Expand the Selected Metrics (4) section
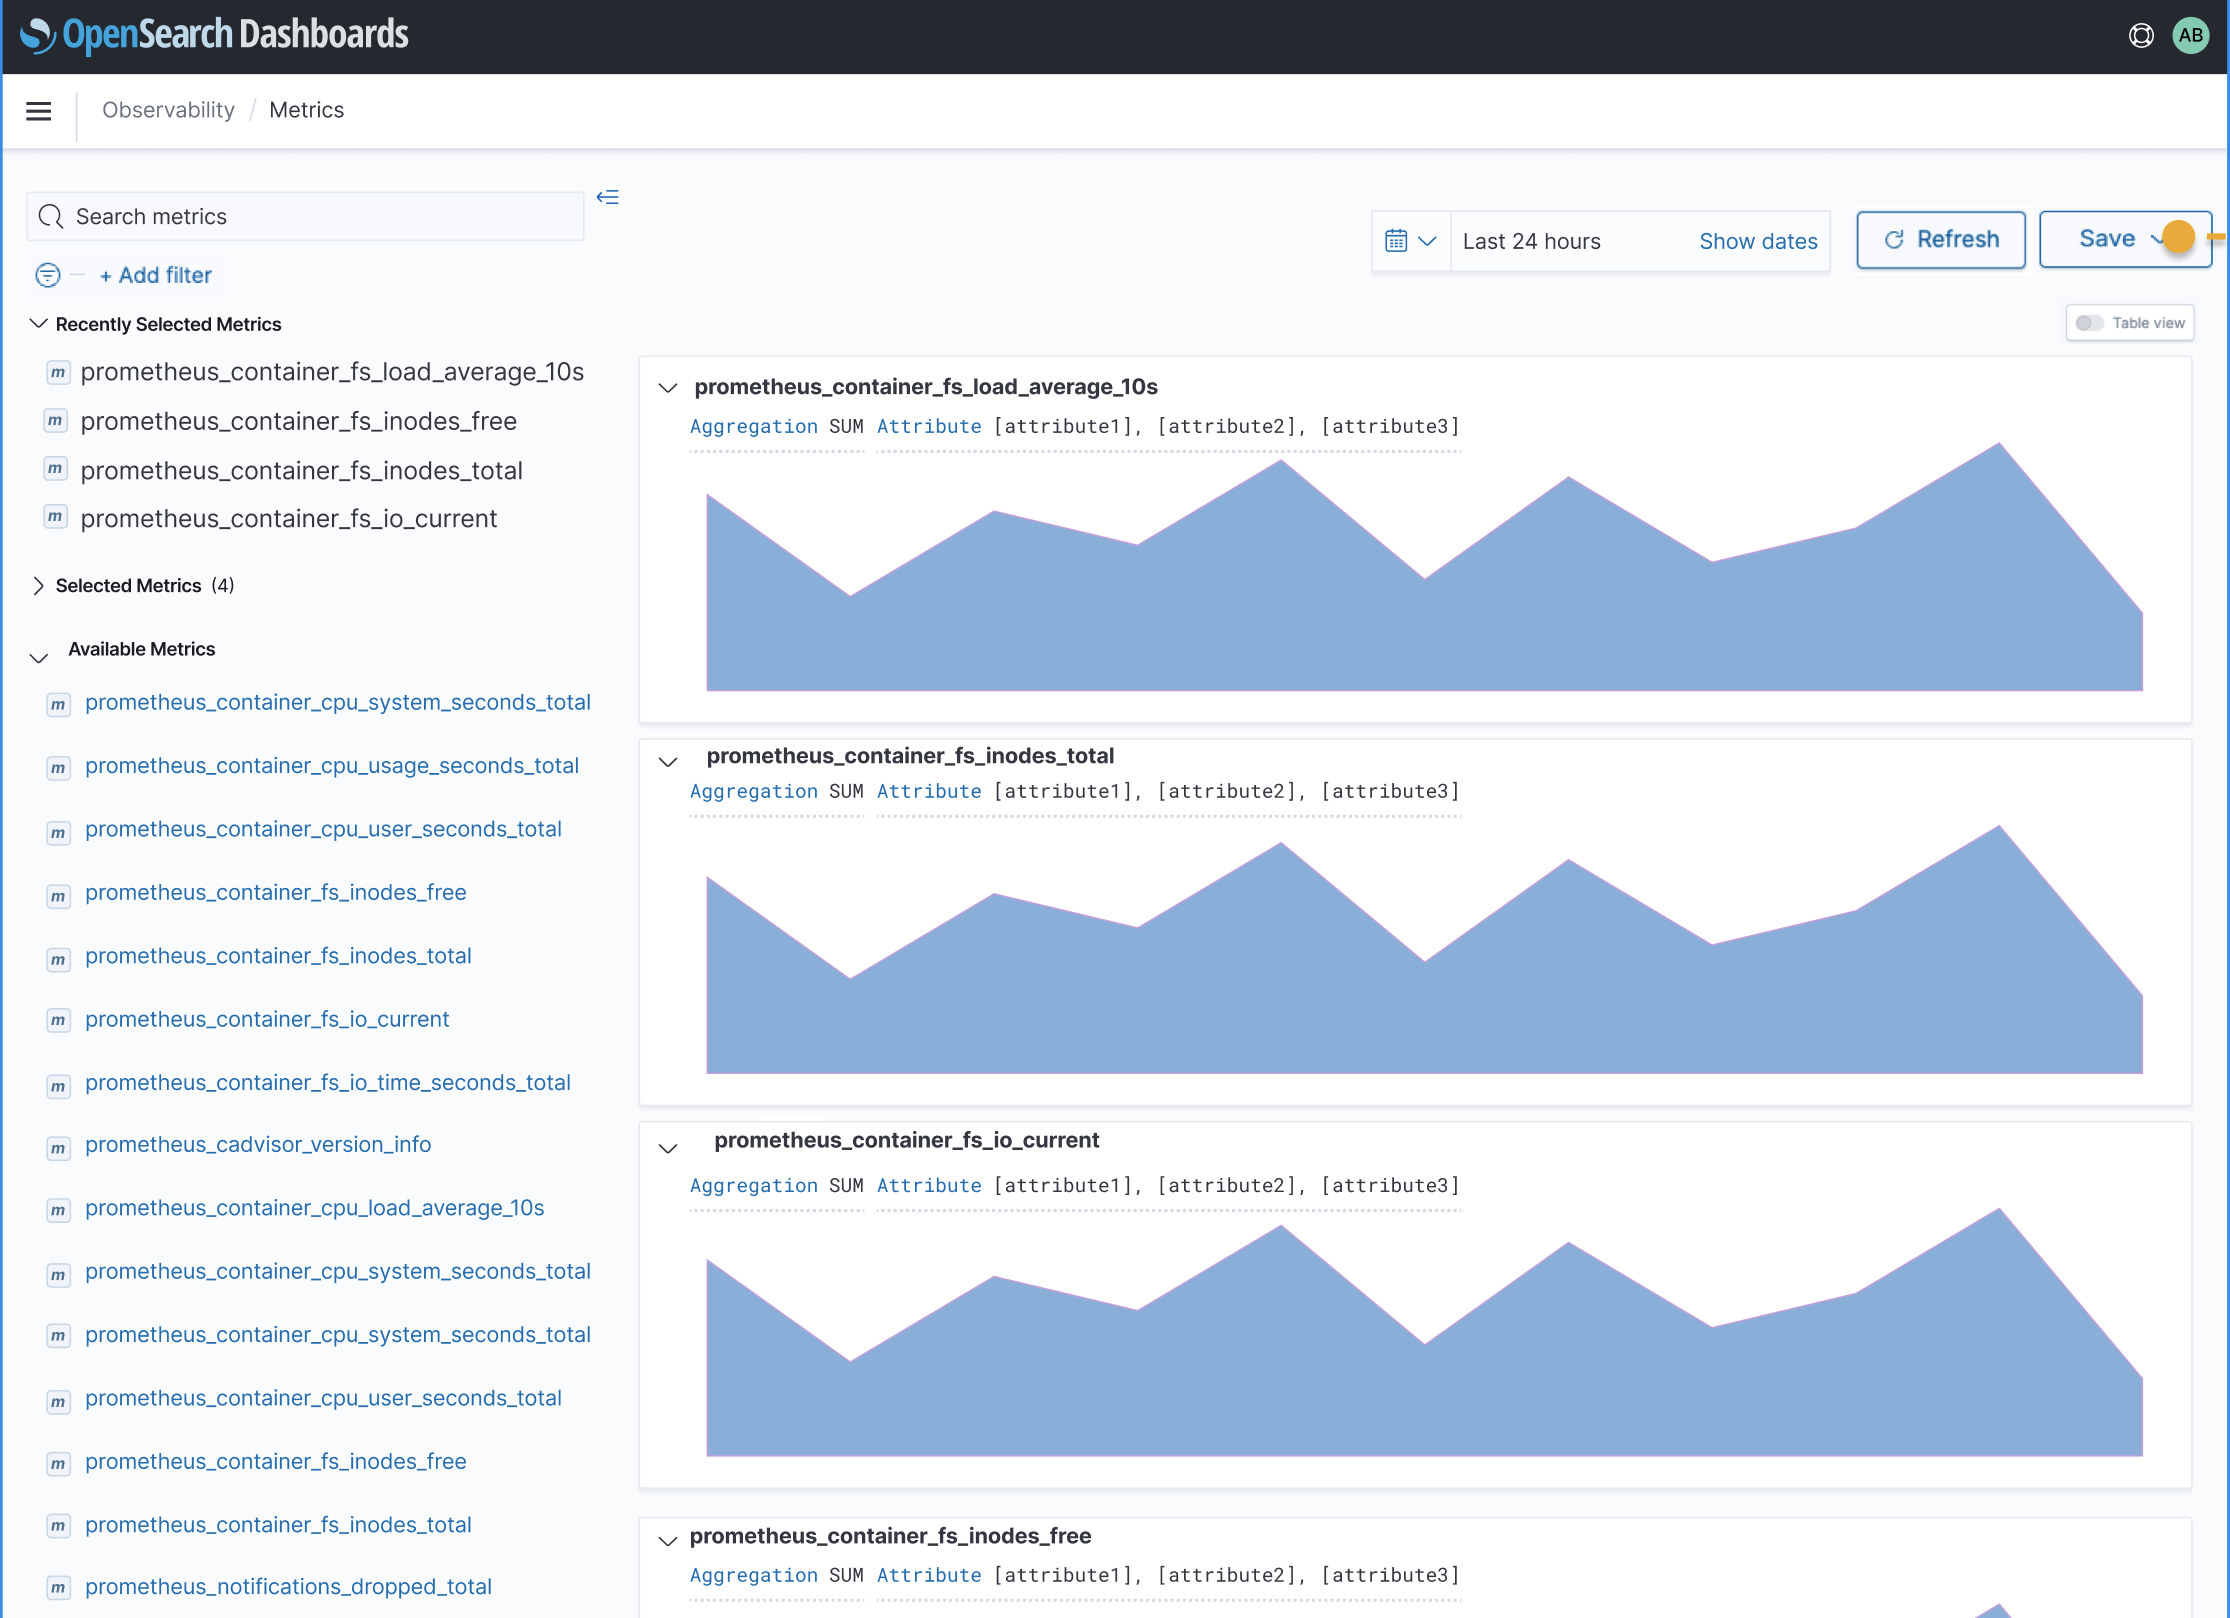This screenshot has width=2230, height=1618. [38, 585]
